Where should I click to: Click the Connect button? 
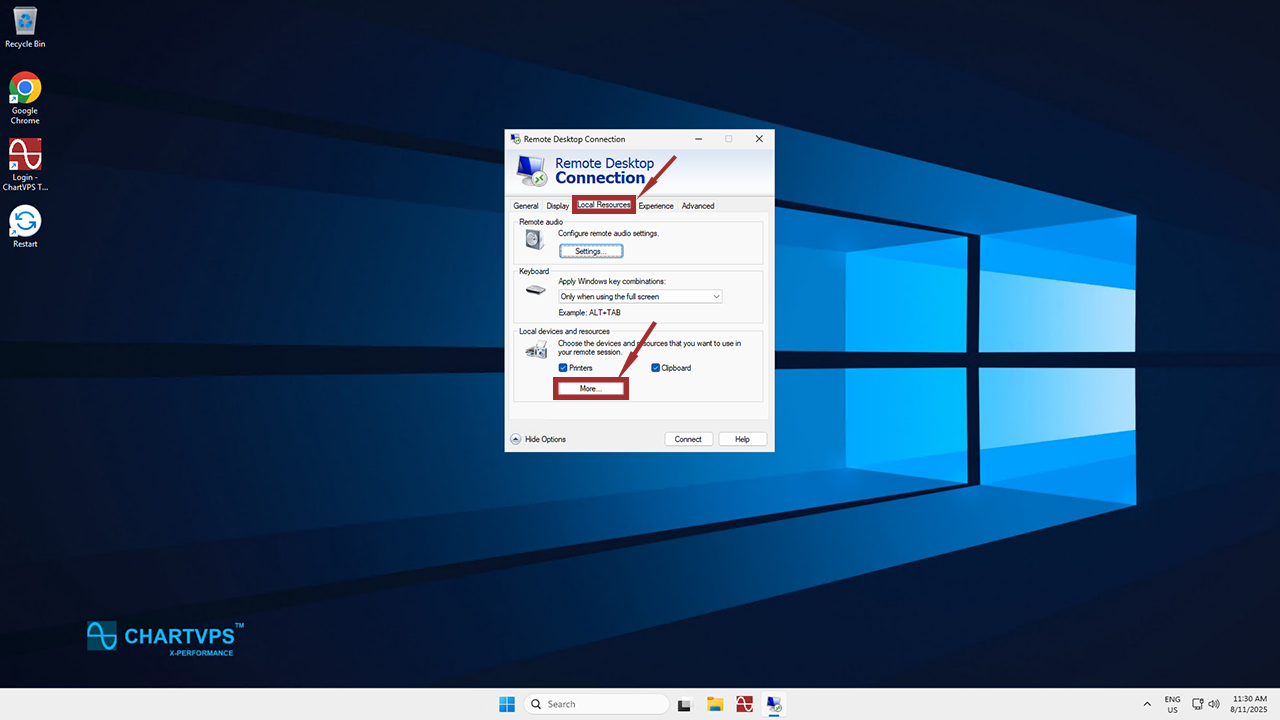point(688,439)
